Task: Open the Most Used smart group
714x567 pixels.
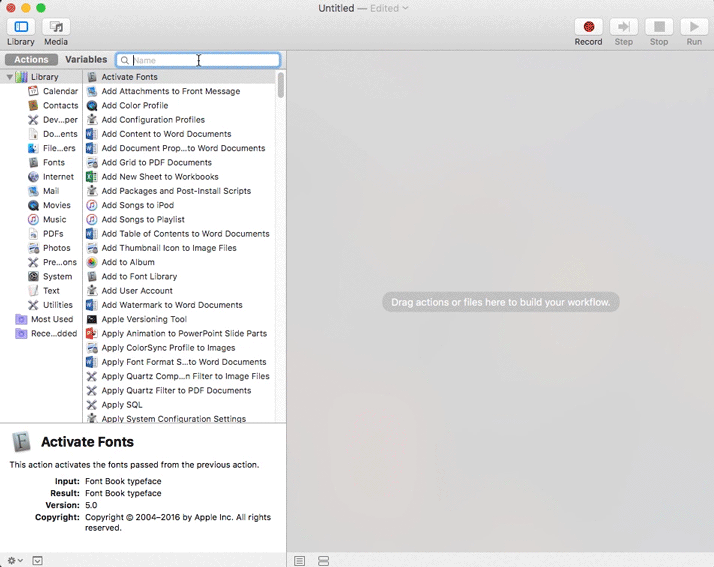Action: pyautogui.click(x=45, y=319)
